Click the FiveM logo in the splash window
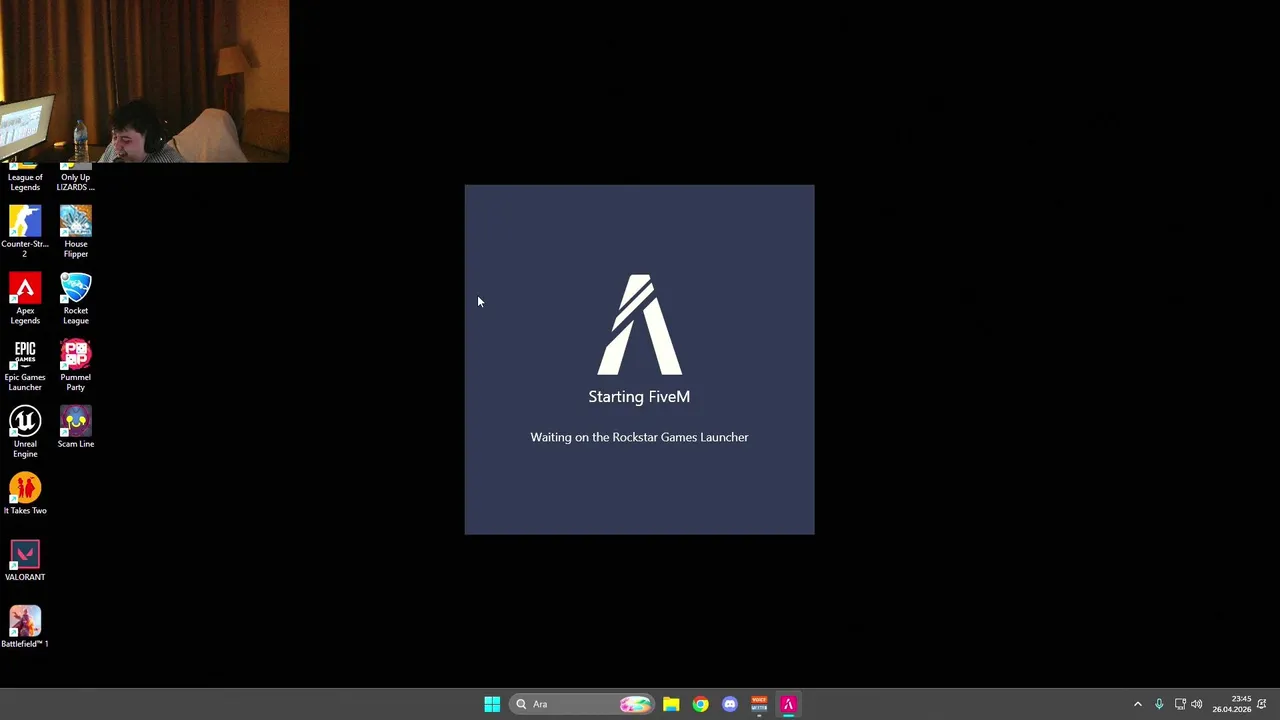The height and width of the screenshot is (720, 1280). [x=640, y=325]
